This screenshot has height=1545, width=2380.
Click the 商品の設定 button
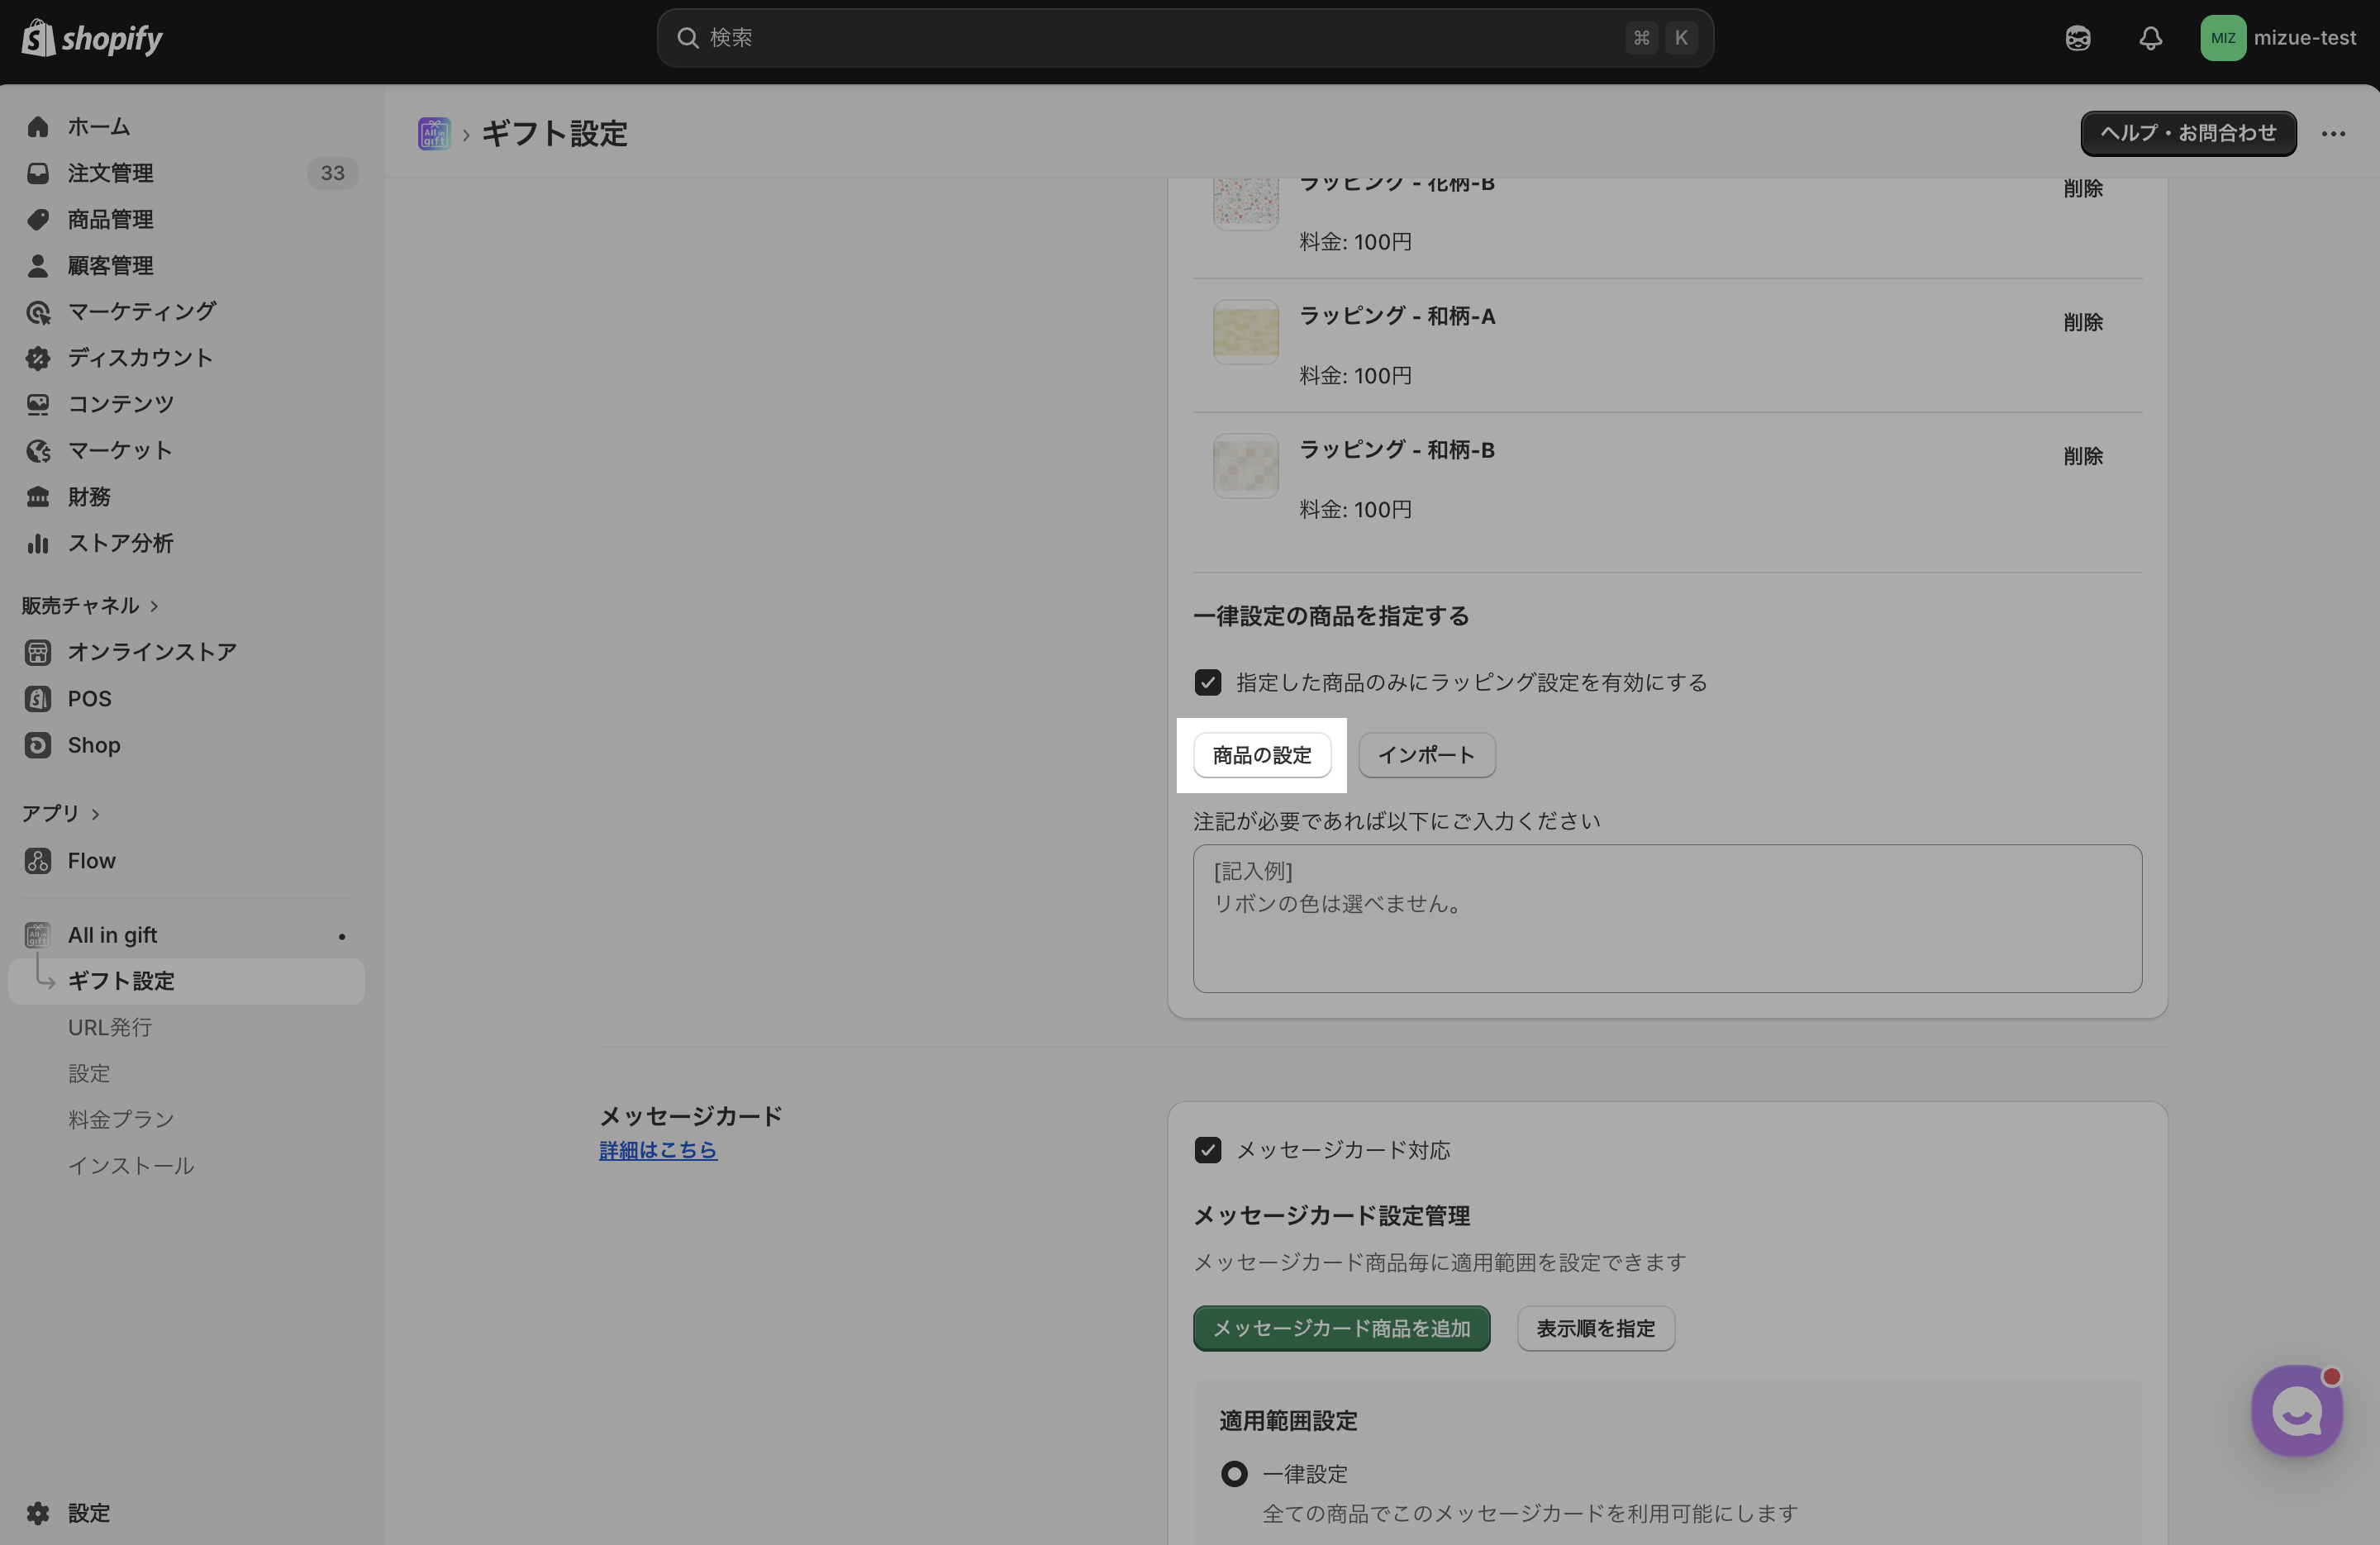(1261, 755)
